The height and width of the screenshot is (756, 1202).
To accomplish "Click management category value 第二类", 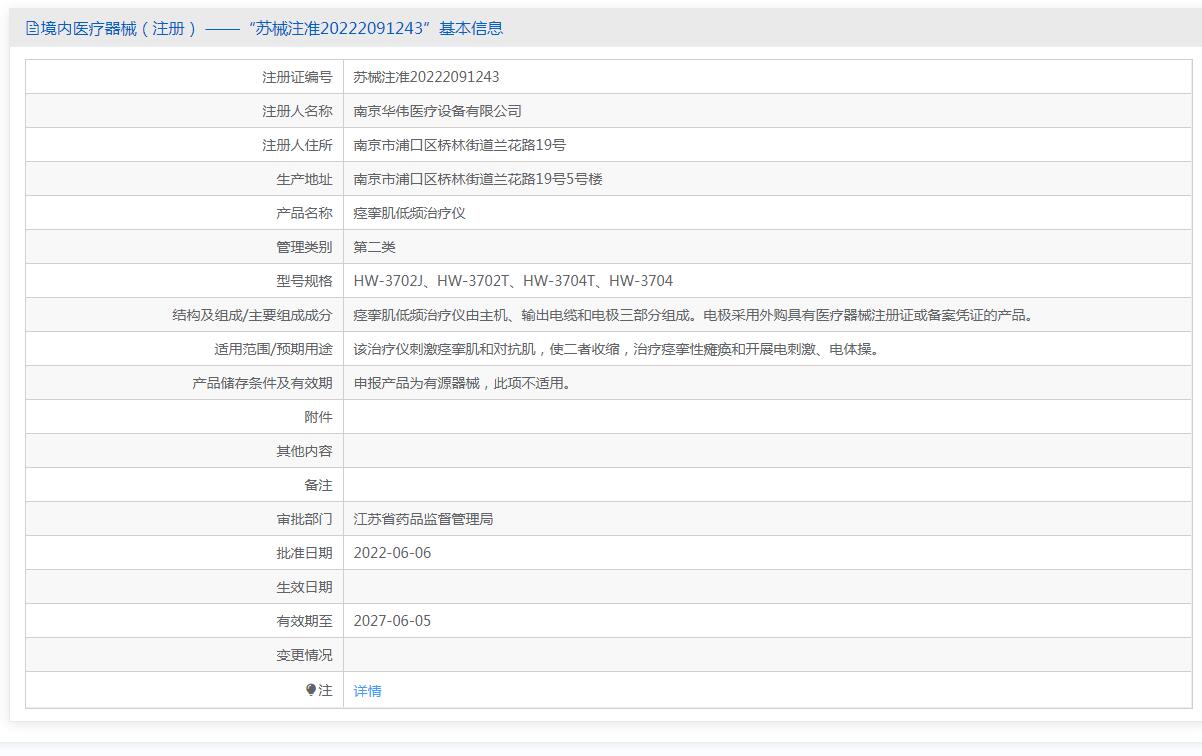I will tap(374, 247).
